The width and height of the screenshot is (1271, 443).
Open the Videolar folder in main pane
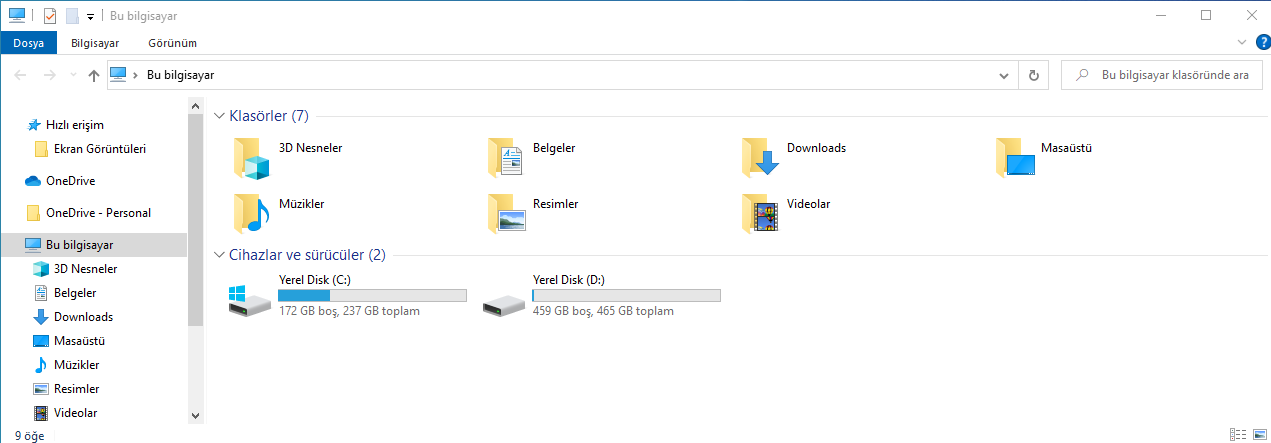tap(786, 213)
